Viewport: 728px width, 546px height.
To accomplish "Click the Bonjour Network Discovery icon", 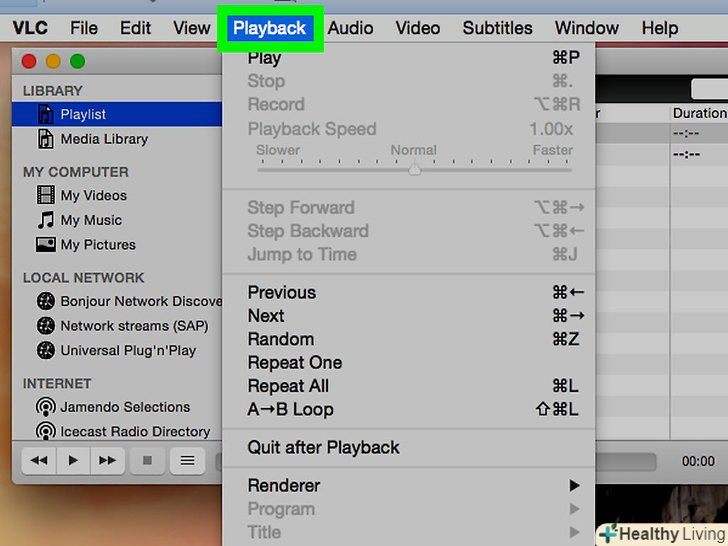I will (x=46, y=301).
